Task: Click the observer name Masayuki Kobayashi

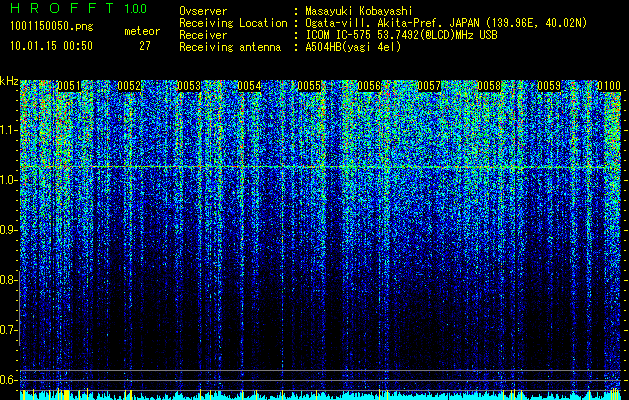Action: click(359, 11)
